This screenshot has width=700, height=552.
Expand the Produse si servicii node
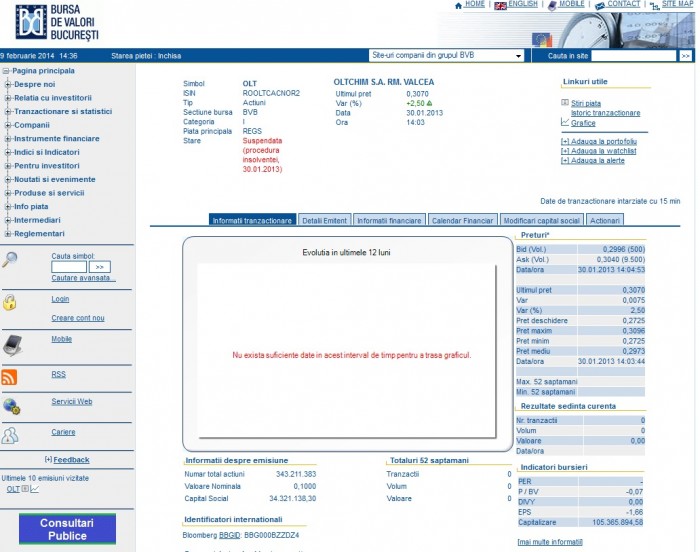click(8, 193)
